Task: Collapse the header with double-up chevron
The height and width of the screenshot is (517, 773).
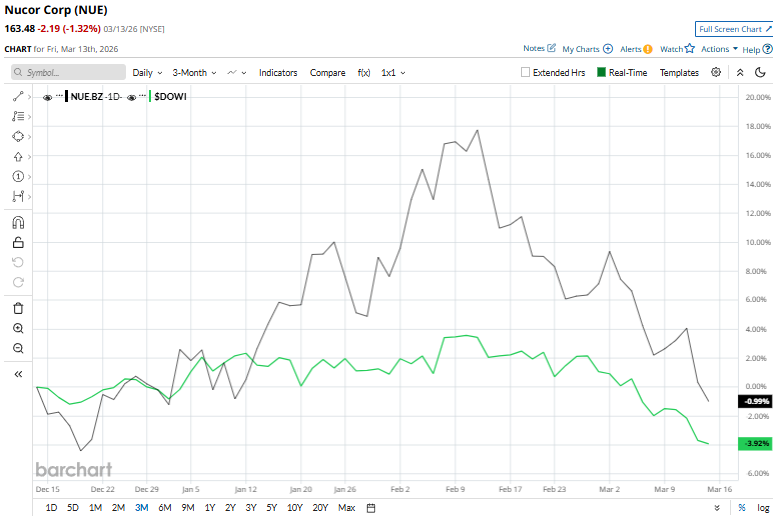Action: pos(740,72)
